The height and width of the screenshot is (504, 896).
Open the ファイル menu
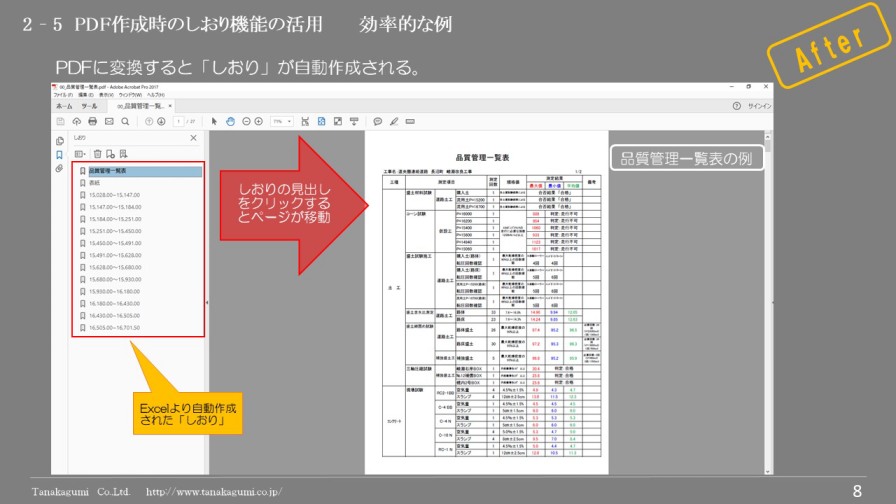pyautogui.click(x=61, y=95)
